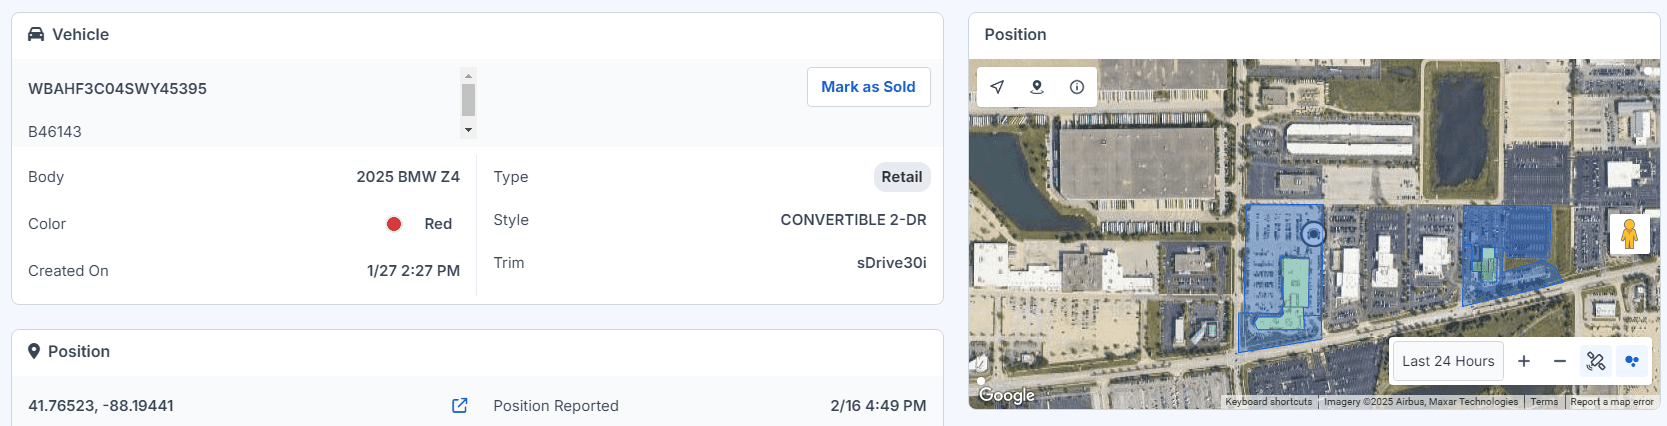Toggle the clustered points map button
1667x426 pixels.
pyautogui.click(x=1632, y=361)
